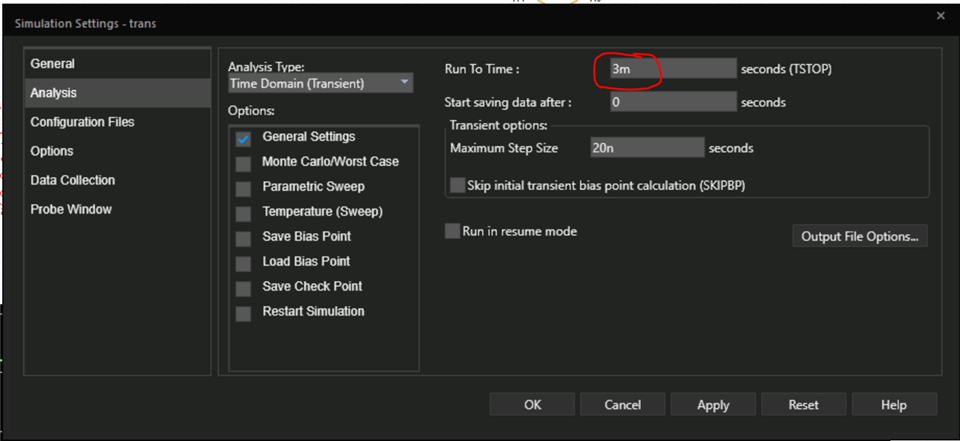Enable Monte Carlo/Worst Case option
The height and width of the screenshot is (441, 960).
(x=244, y=163)
